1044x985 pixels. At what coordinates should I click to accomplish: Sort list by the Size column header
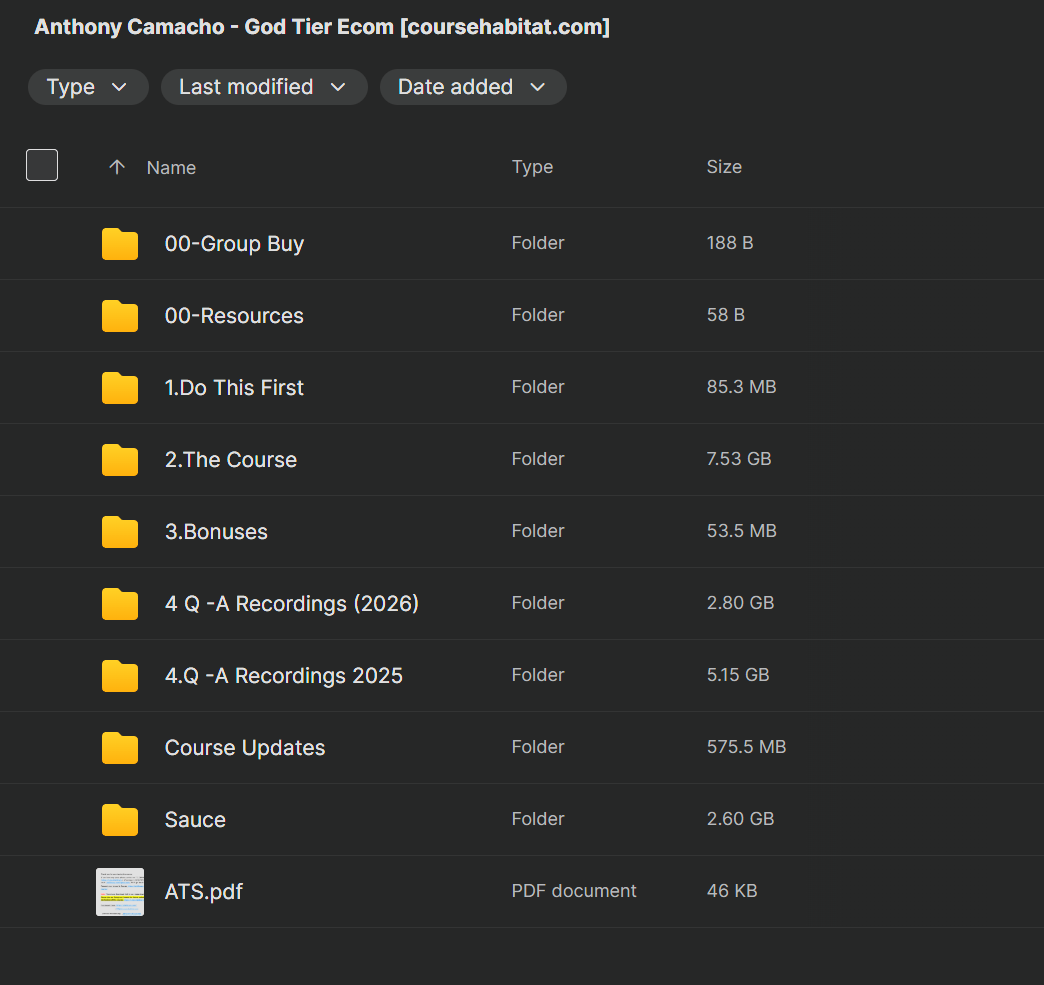(724, 167)
